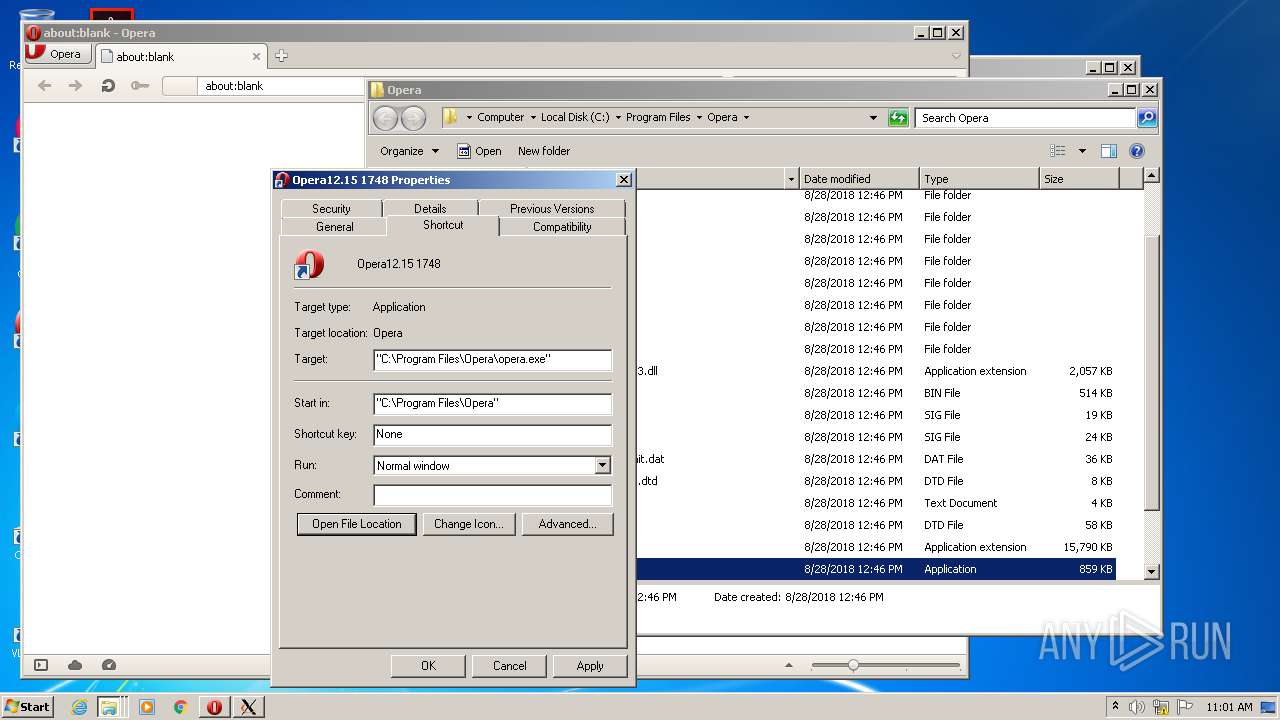Toggle the Explorer preview pane

pos(1108,151)
